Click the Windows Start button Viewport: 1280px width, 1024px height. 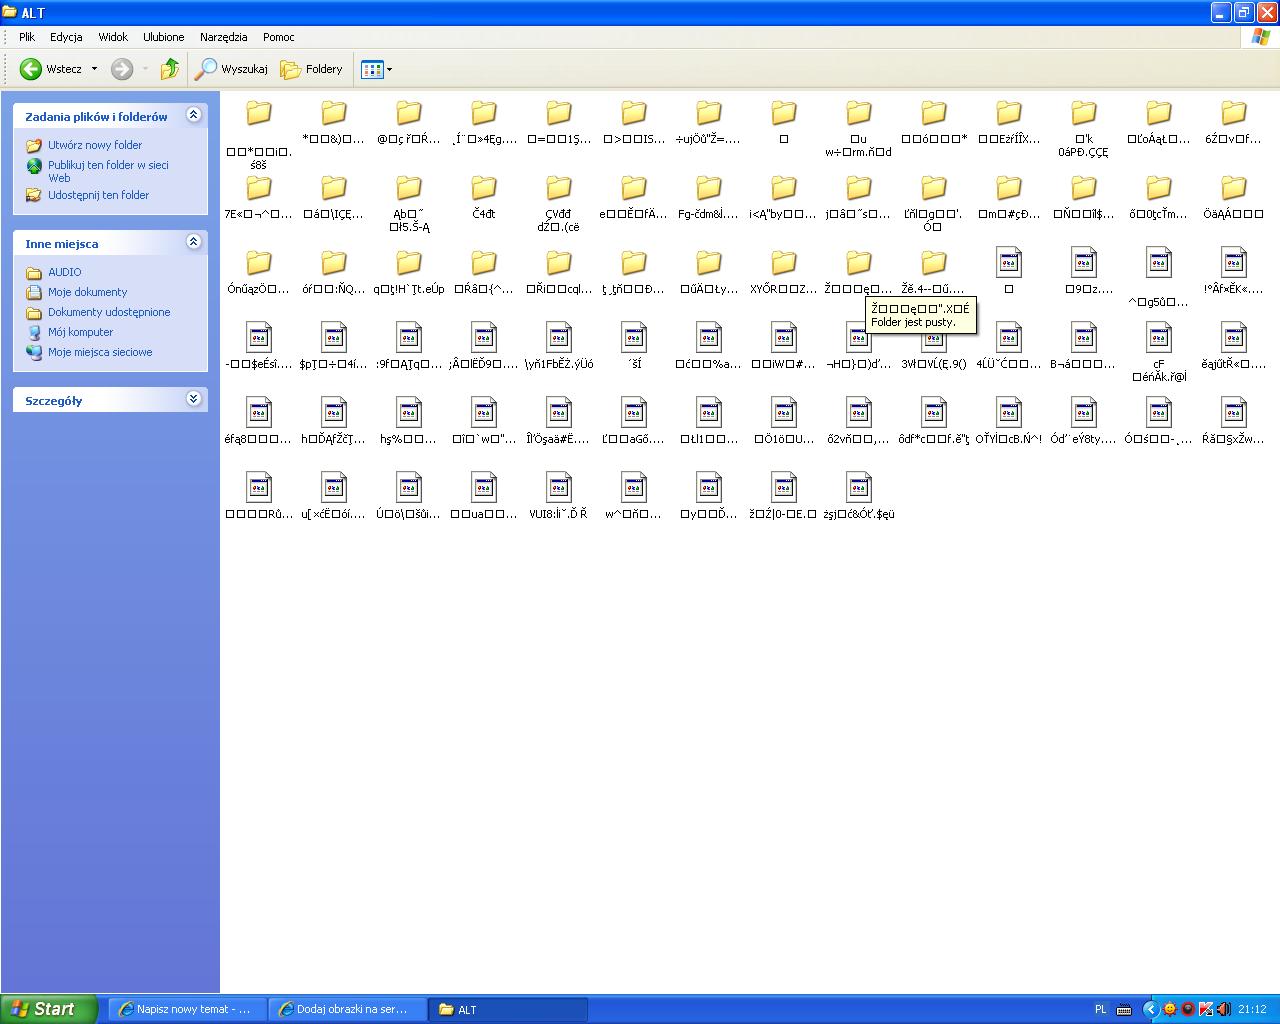tap(49, 1009)
